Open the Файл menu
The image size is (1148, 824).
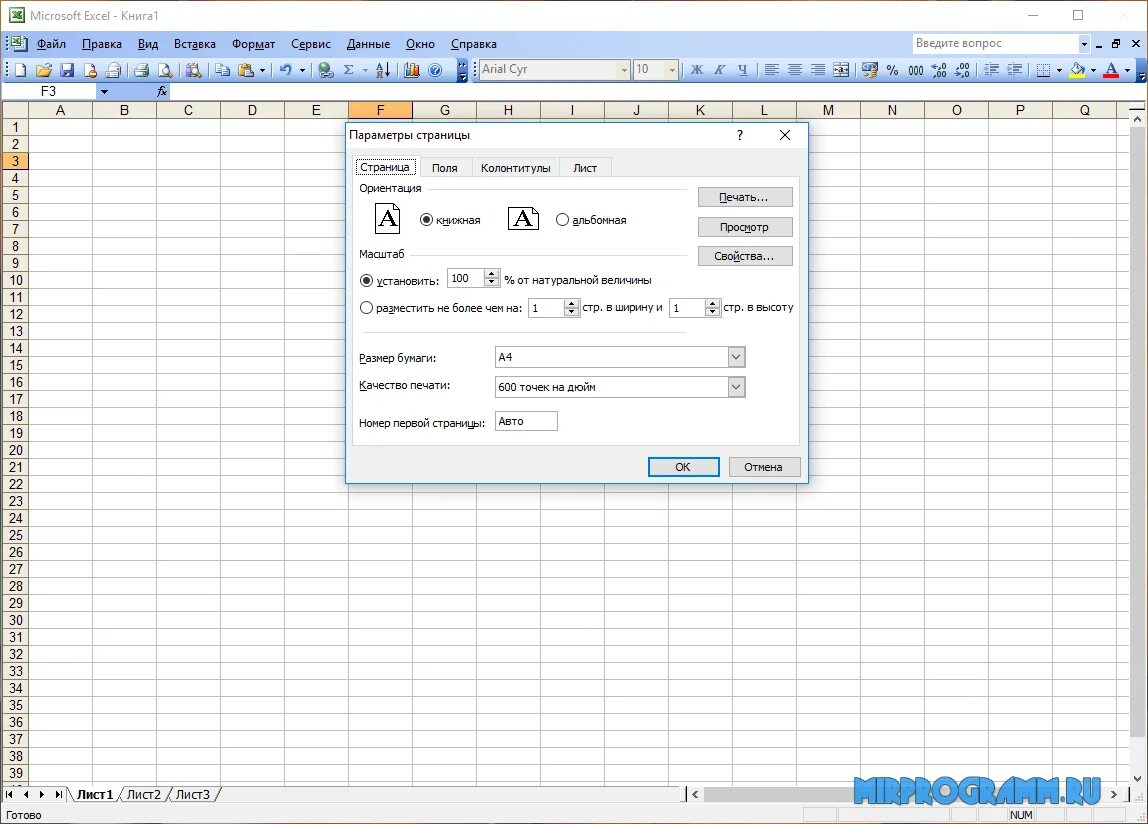(x=51, y=44)
